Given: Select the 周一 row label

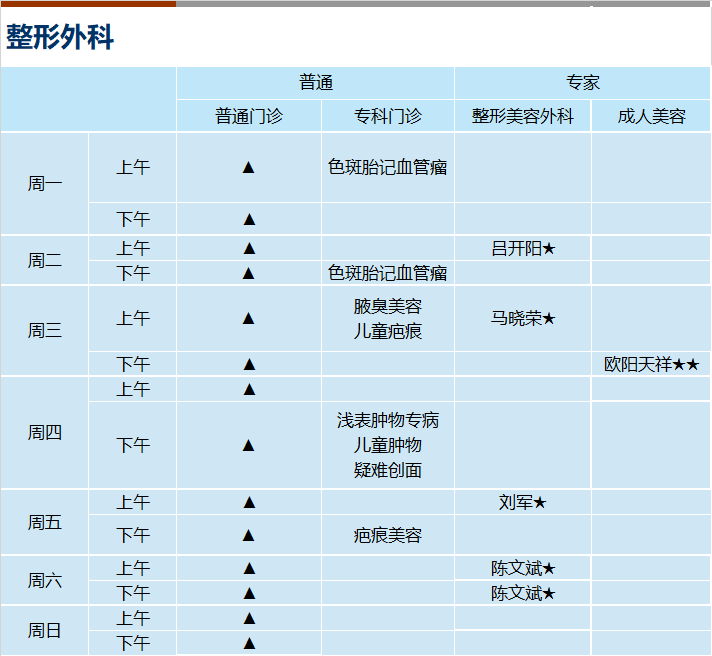Looking at the screenshot, I should (44, 184).
